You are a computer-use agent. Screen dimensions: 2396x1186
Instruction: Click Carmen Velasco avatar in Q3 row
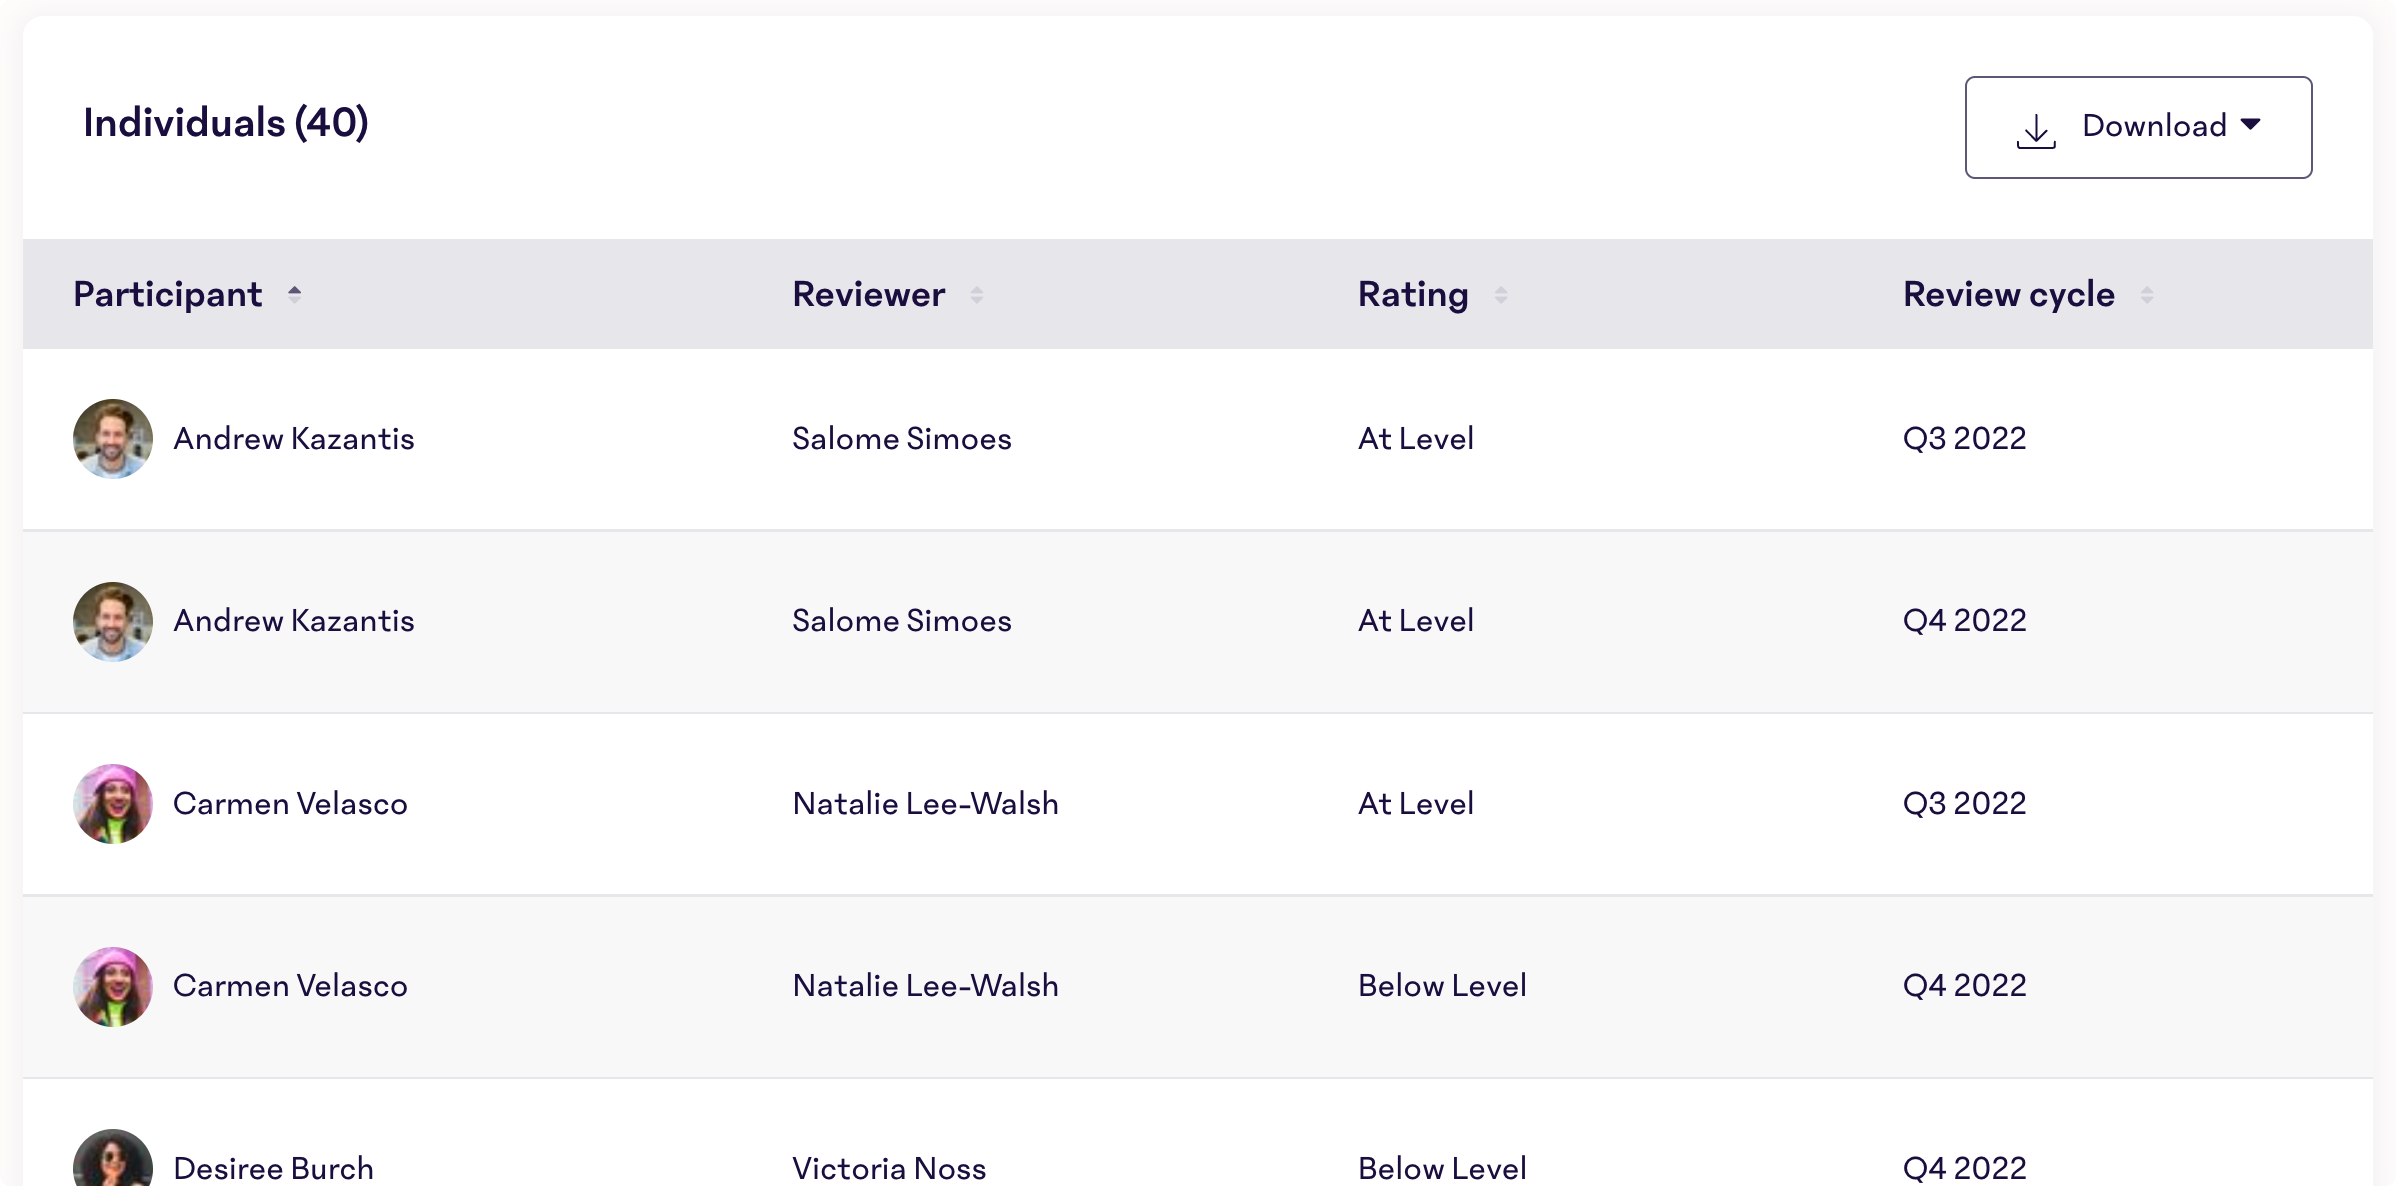(x=113, y=804)
